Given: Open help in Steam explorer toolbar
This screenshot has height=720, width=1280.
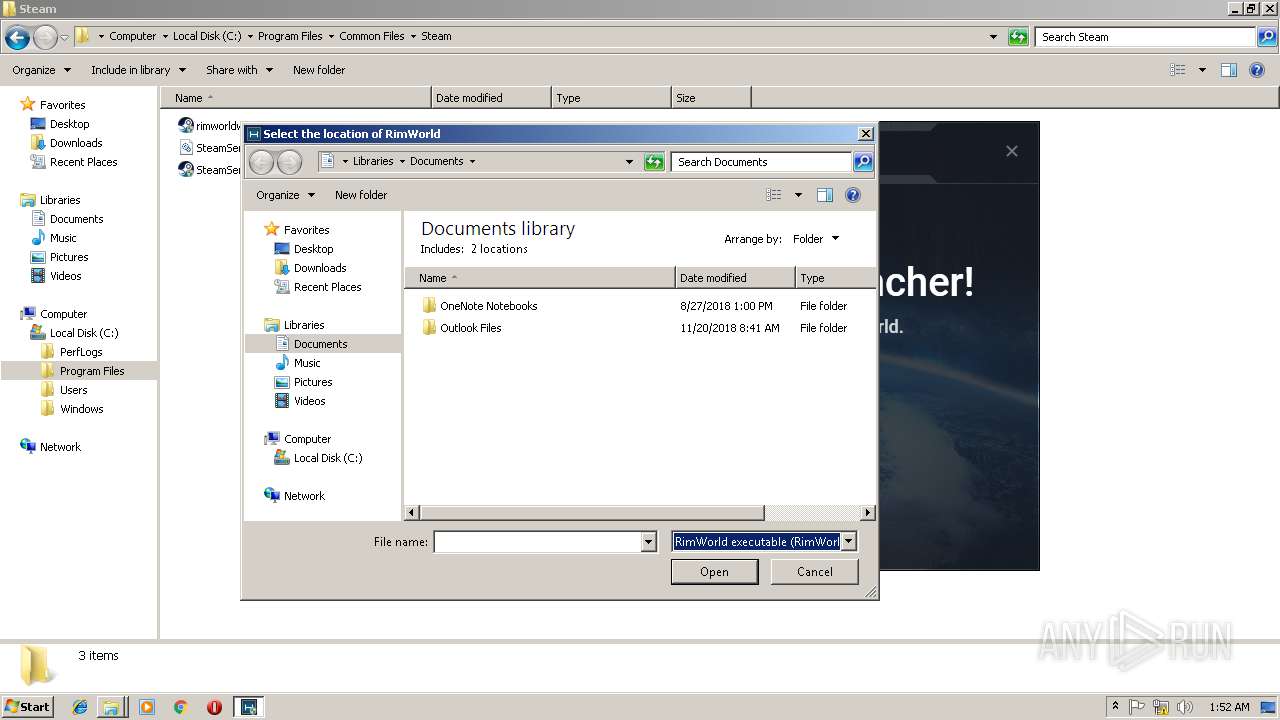Looking at the screenshot, I should 1257,70.
